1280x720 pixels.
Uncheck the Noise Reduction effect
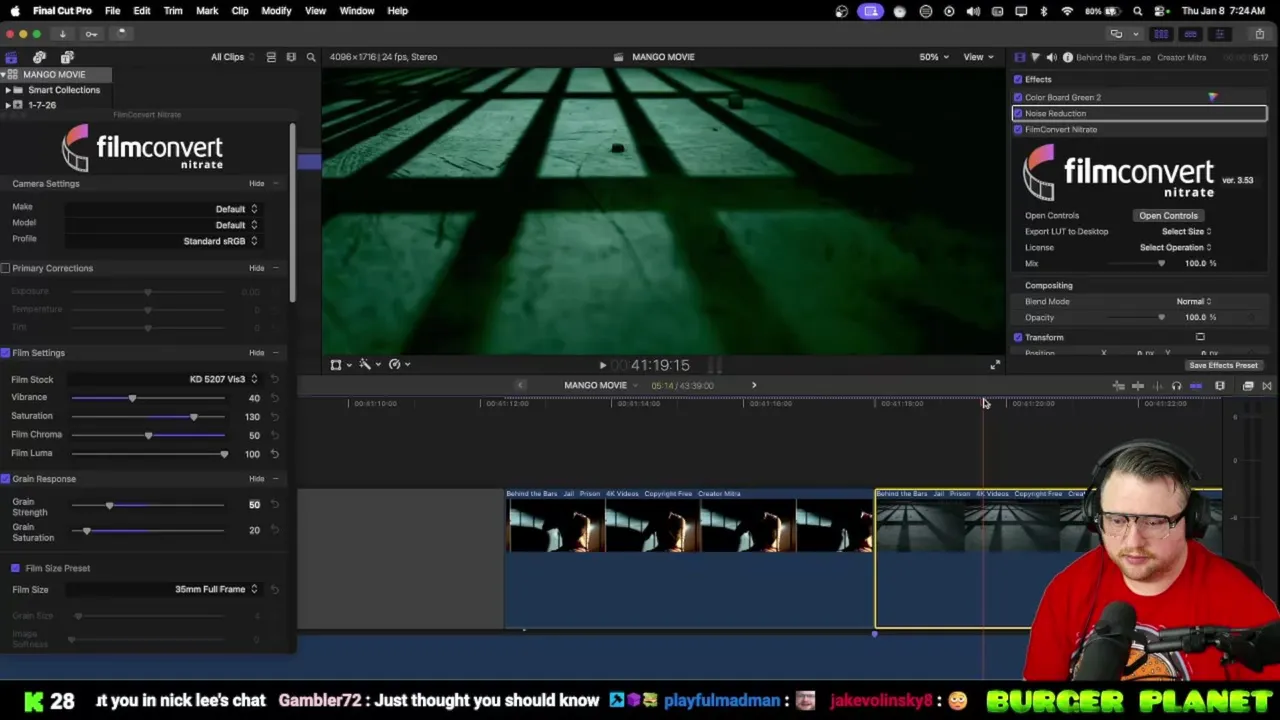pyautogui.click(x=1018, y=113)
